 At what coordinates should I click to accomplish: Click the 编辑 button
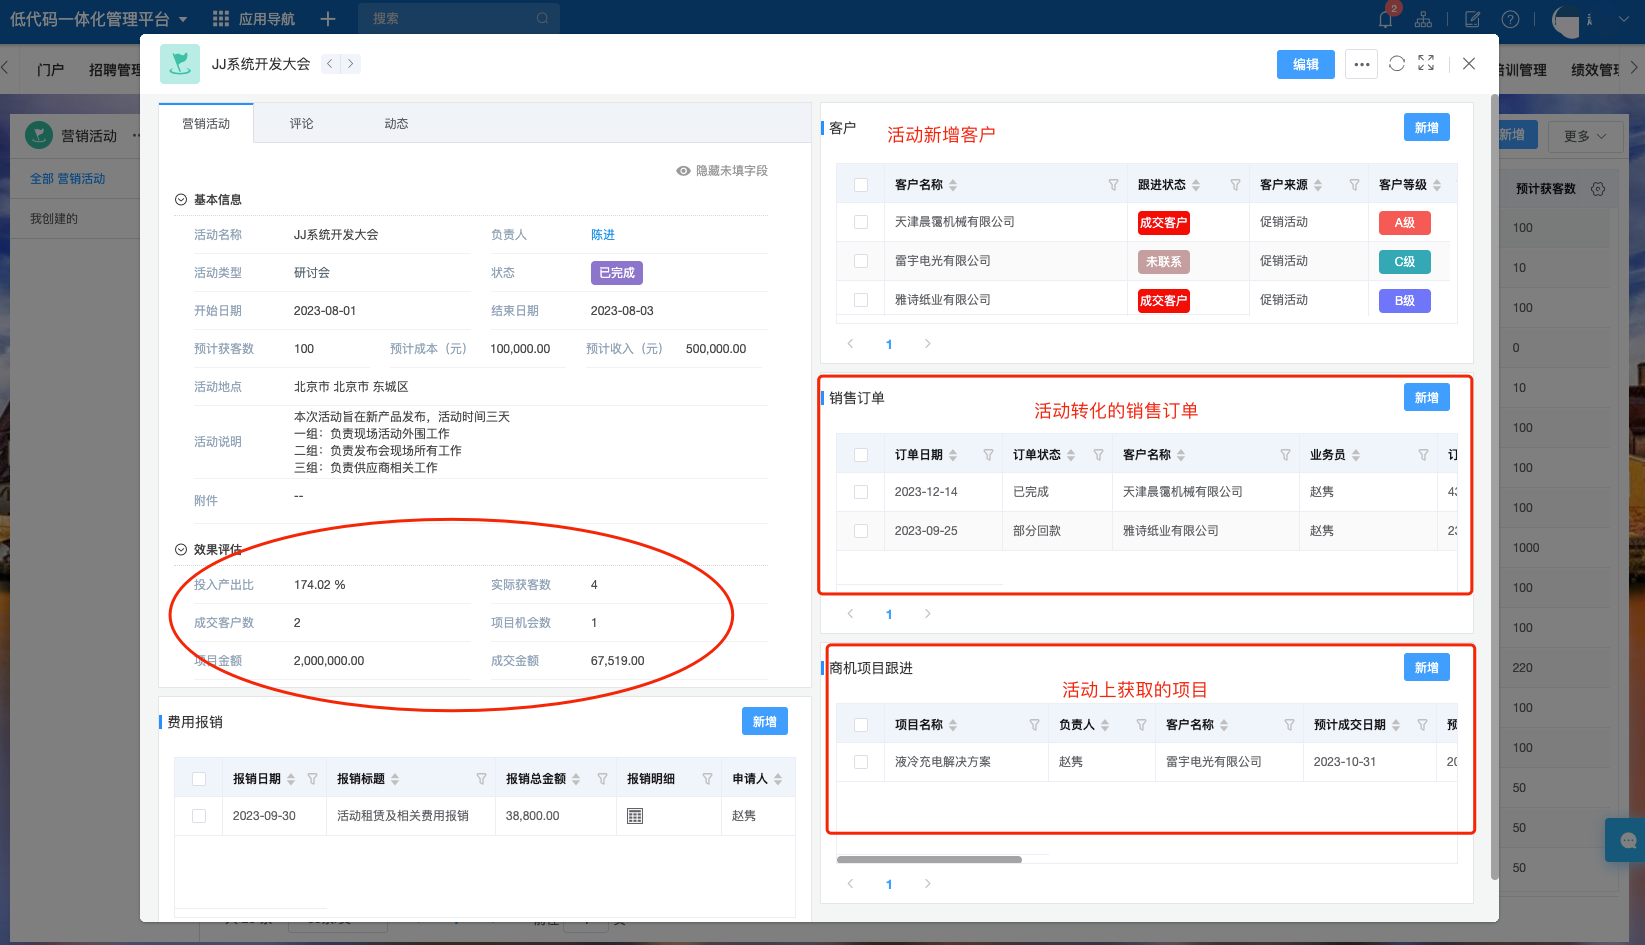point(1305,63)
